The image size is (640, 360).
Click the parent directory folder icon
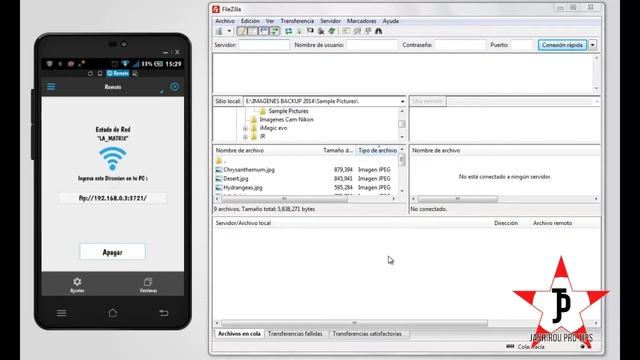pyautogui.click(x=219, y=160)
